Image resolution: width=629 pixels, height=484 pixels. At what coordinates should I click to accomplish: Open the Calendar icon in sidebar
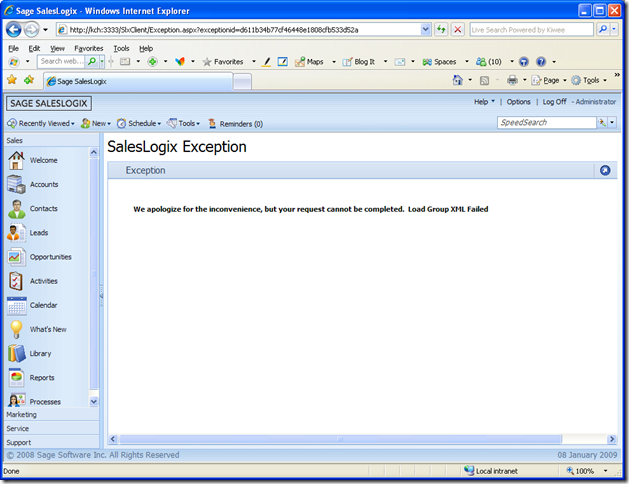16,306
